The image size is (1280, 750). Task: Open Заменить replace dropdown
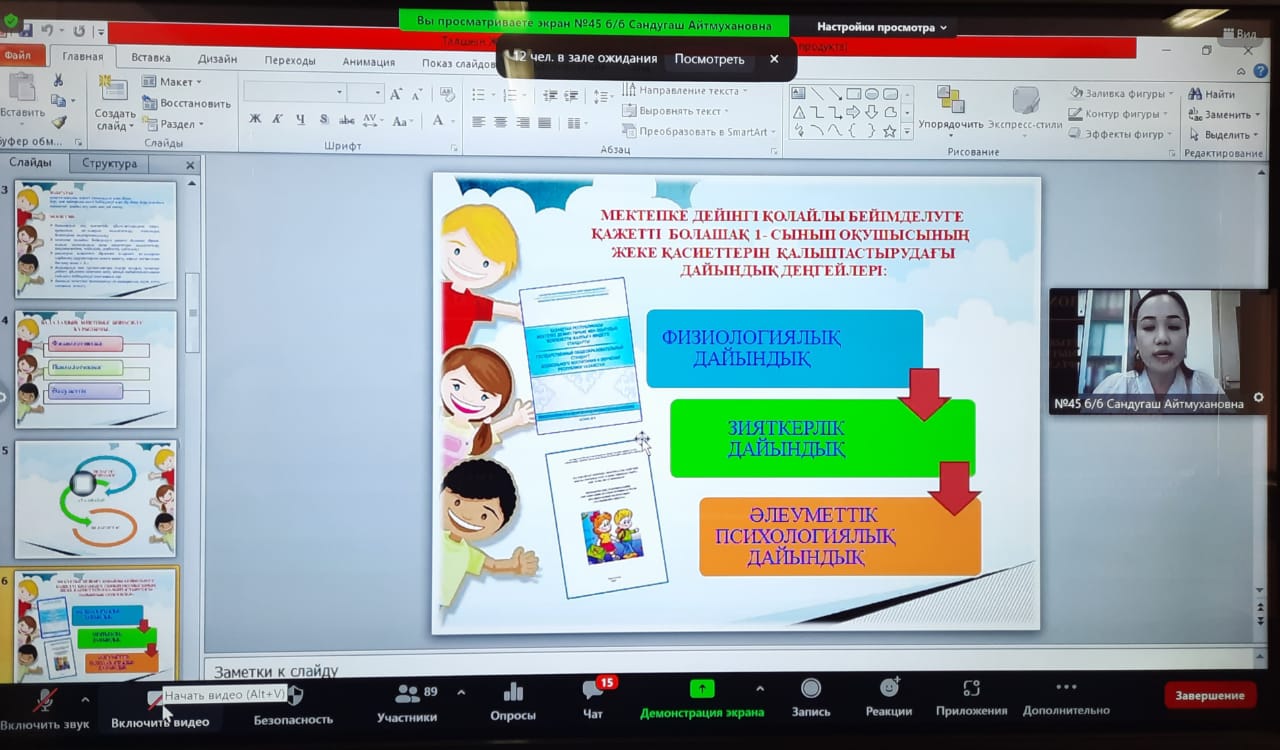click(1224, 114)
